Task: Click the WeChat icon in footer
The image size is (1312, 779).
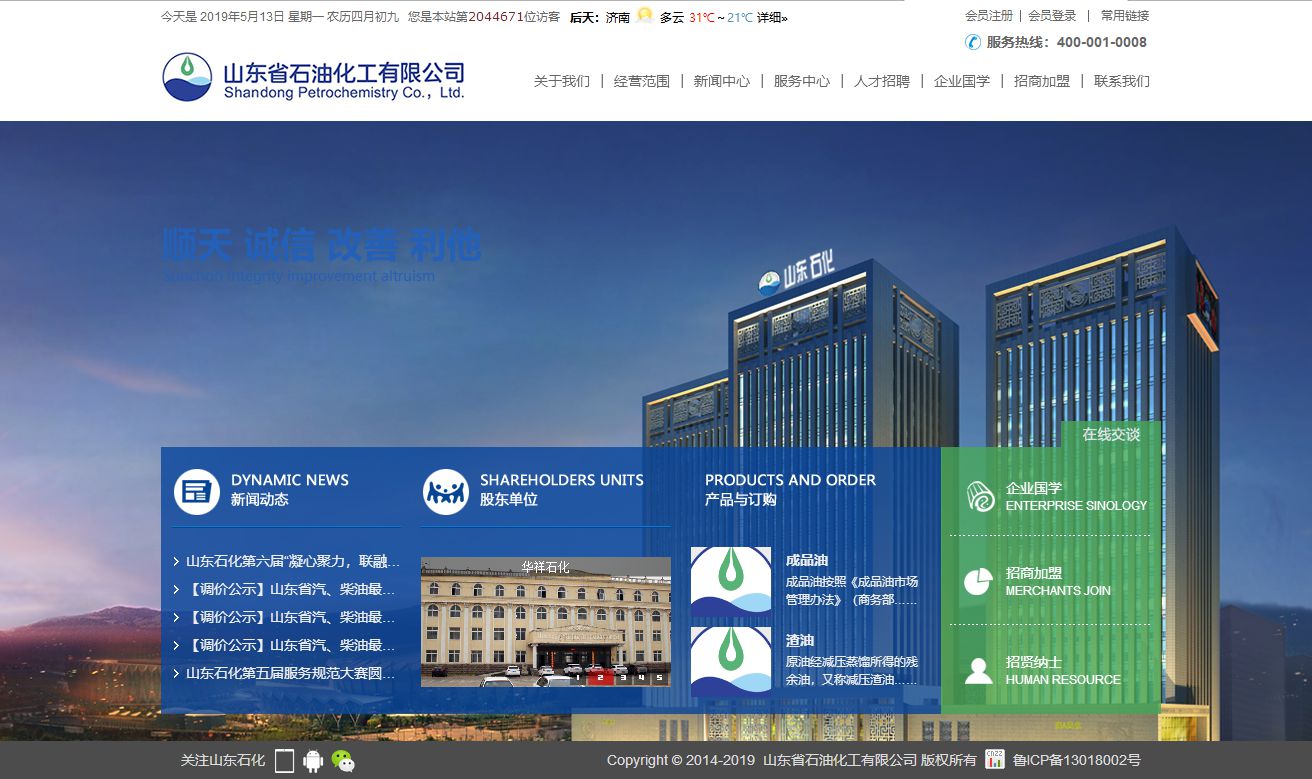Action: pyautogui.click(x=343, y=761)
